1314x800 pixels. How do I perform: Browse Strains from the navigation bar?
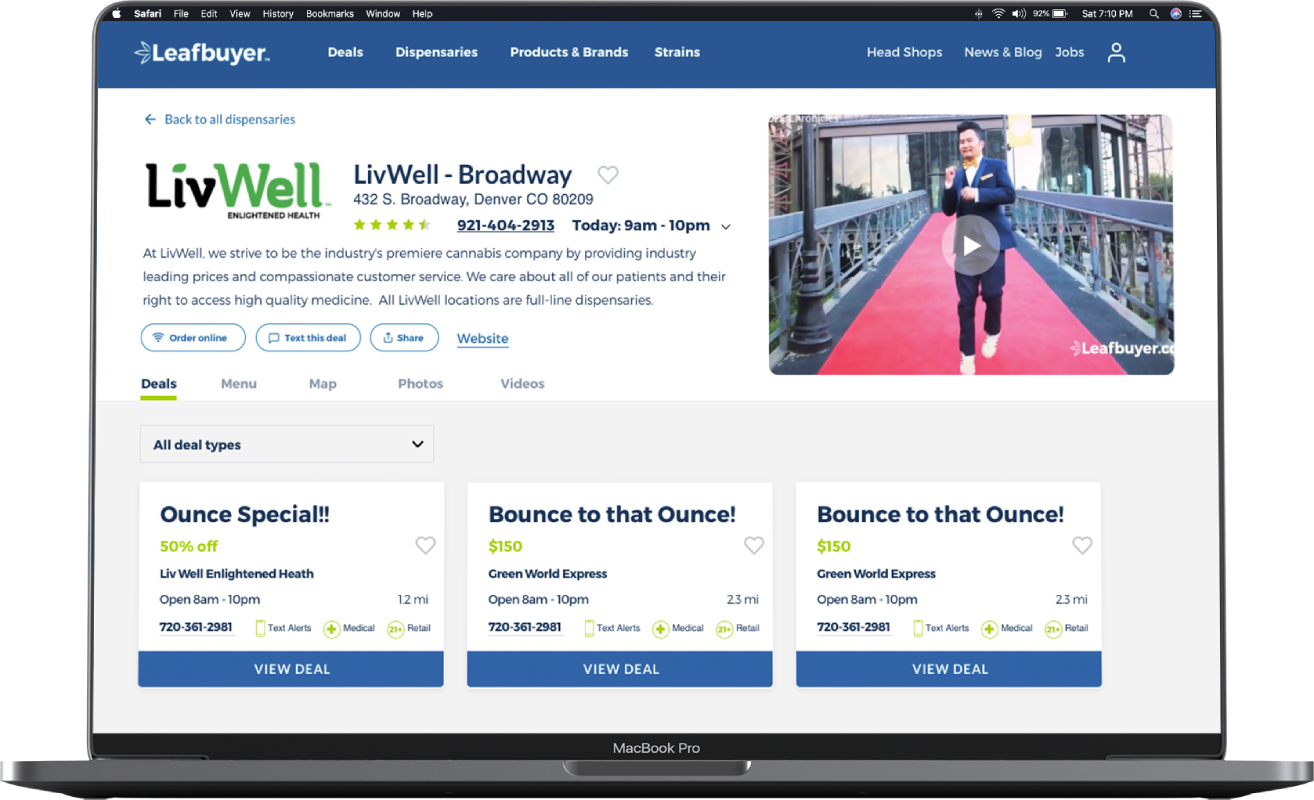(677, 52)
